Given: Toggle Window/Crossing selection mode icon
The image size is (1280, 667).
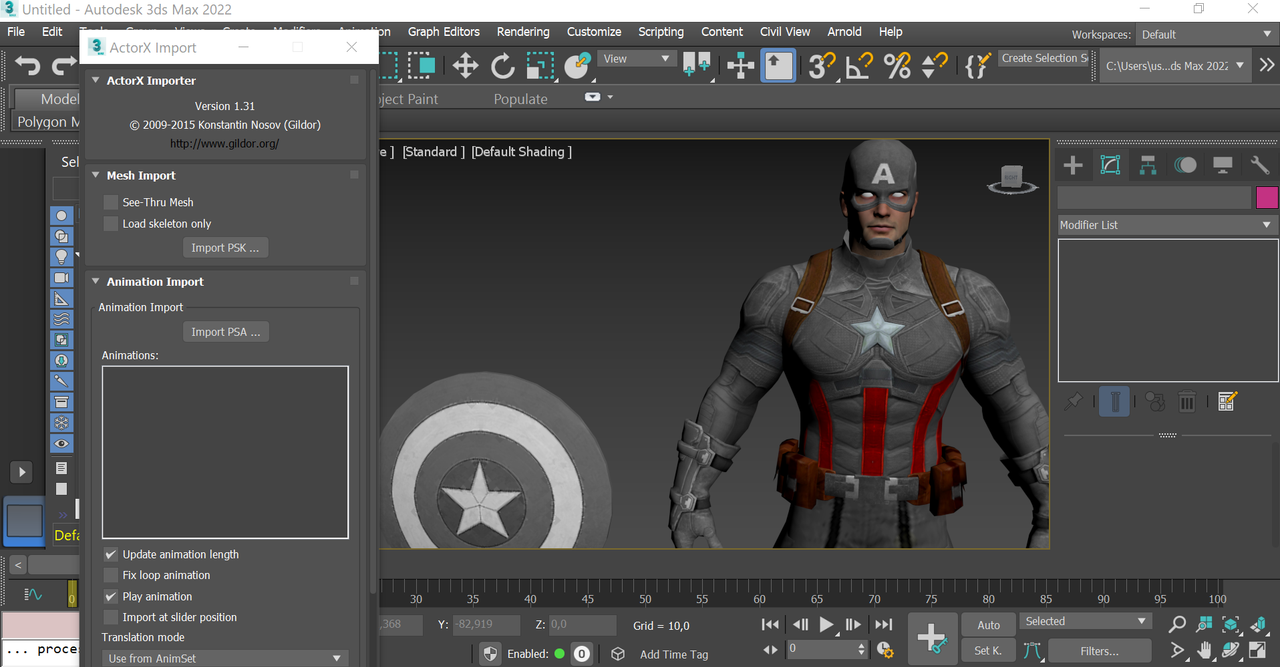Looking at the screenshot, I should (x=422, y=66).
